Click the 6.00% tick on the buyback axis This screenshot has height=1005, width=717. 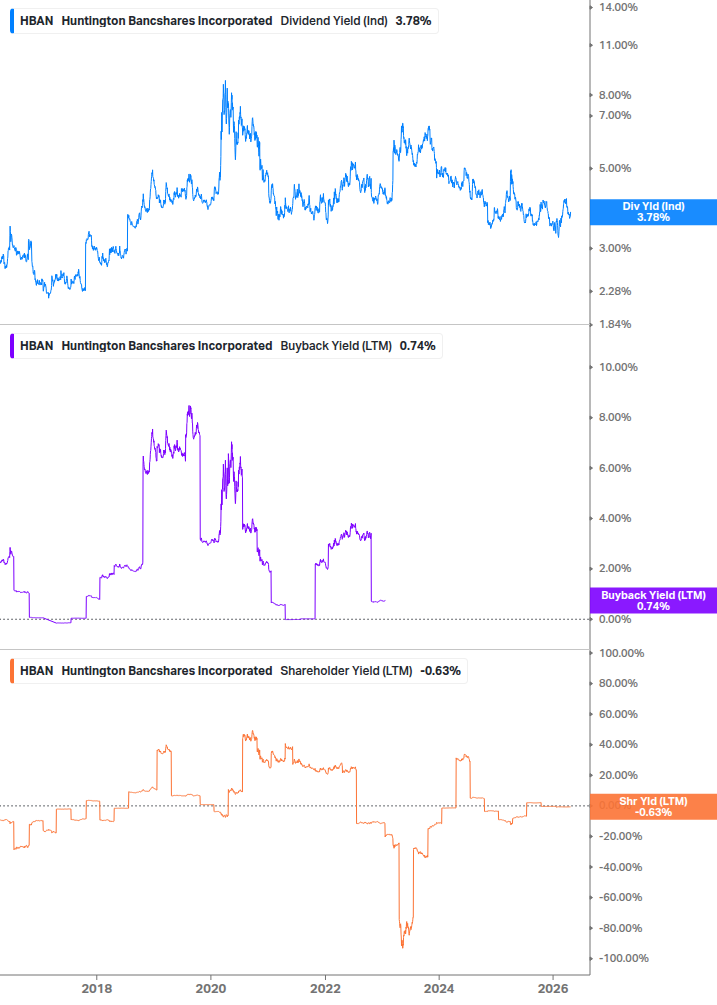click(615, 469)
